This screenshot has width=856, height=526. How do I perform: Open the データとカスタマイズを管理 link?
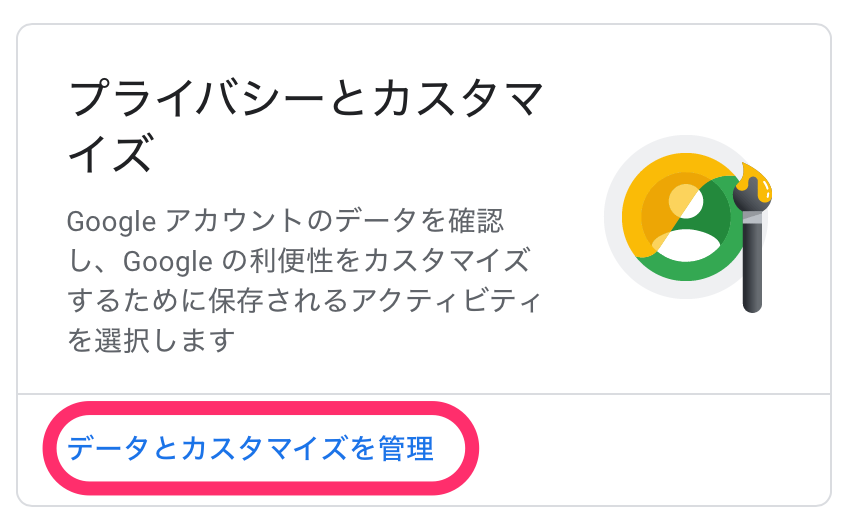[x=250, y=449]
